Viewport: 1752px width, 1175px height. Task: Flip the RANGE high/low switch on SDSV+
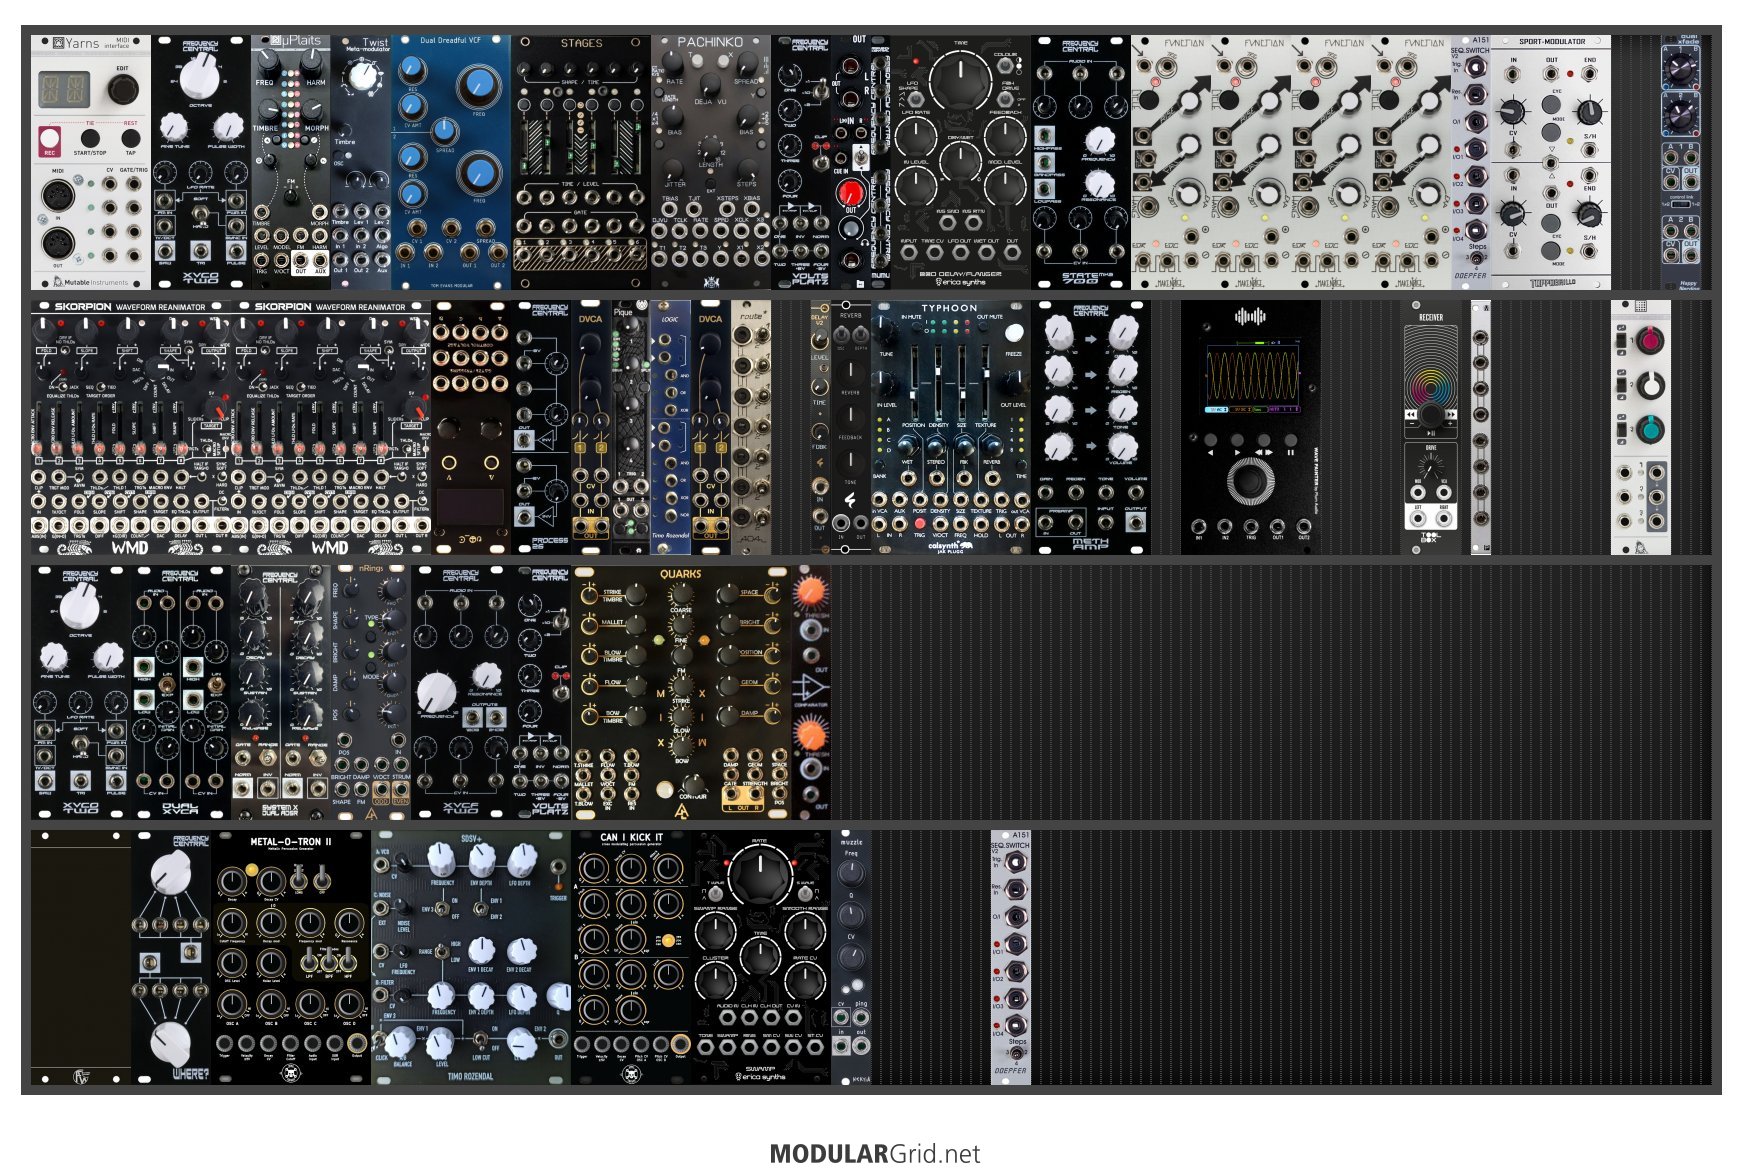444,950
